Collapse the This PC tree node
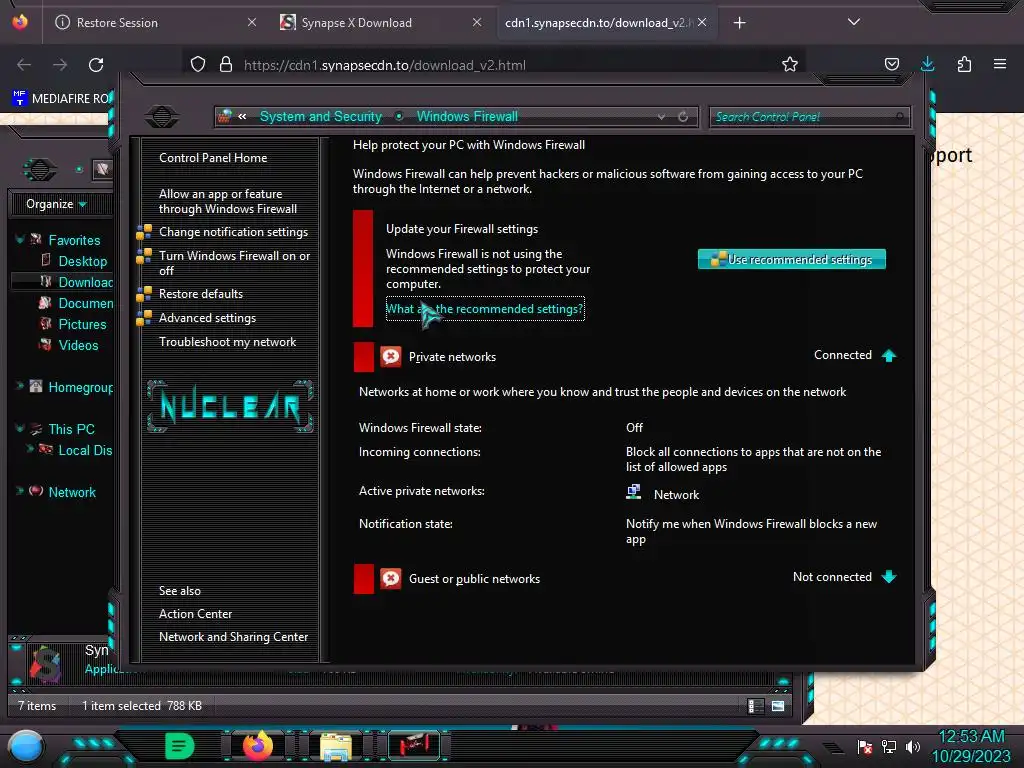Viewport: 1024px width, 768px height. pyautogui.click(x=20, y=428)
